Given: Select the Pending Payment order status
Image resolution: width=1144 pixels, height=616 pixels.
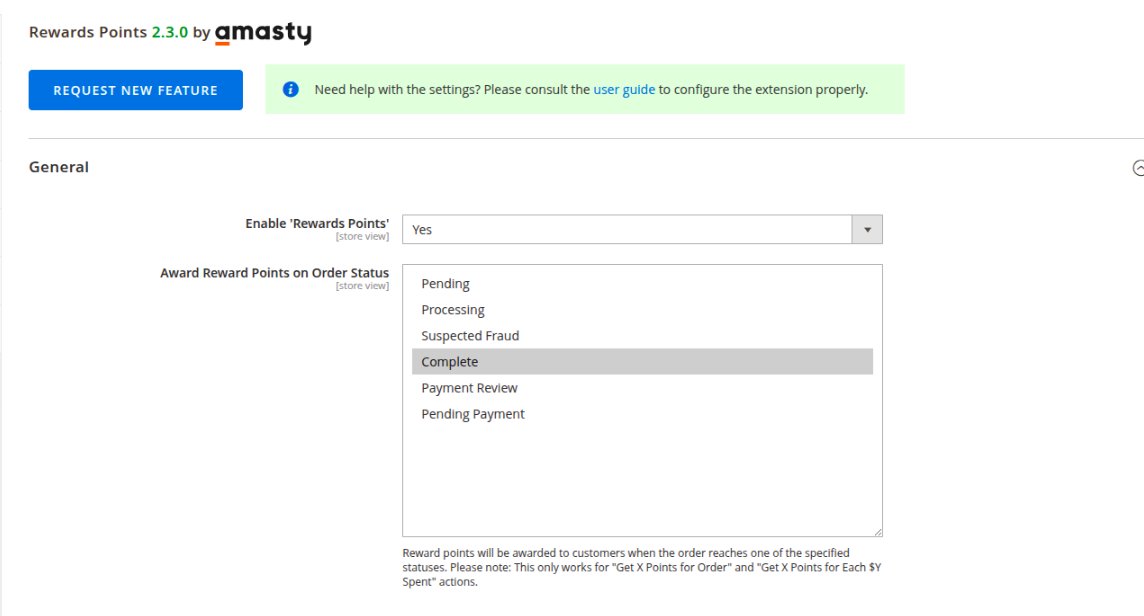Looking at the screenshot, I should (x=642, y=414).
